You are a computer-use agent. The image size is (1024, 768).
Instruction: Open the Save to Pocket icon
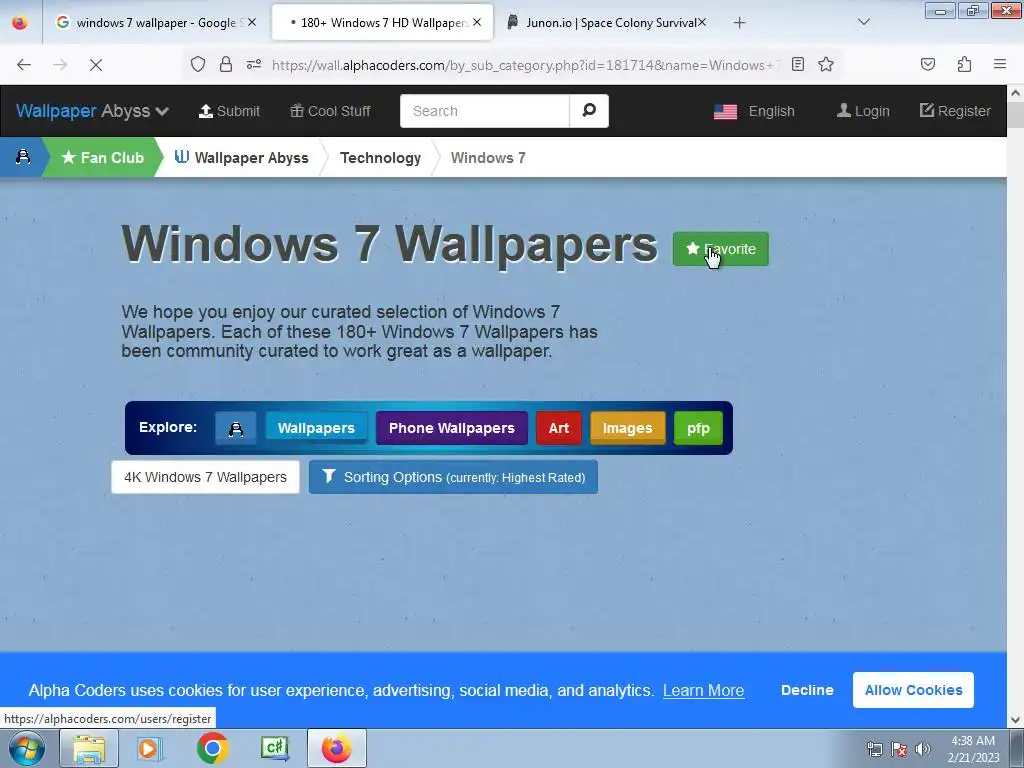click(928, 64)
